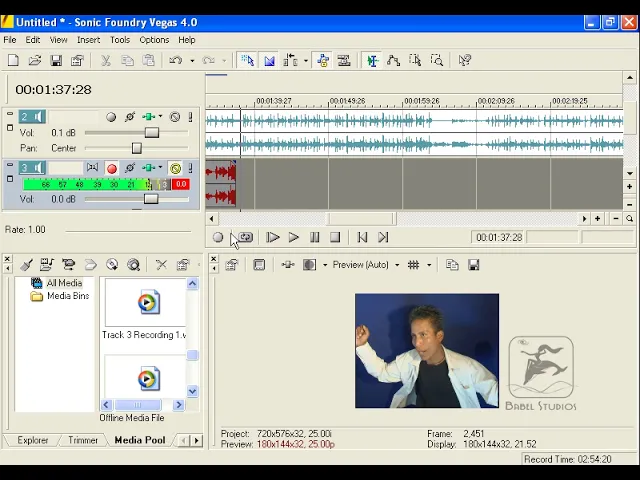Disarm record on track 3
Screen dimensions: 640x480
tap(111, 169)
